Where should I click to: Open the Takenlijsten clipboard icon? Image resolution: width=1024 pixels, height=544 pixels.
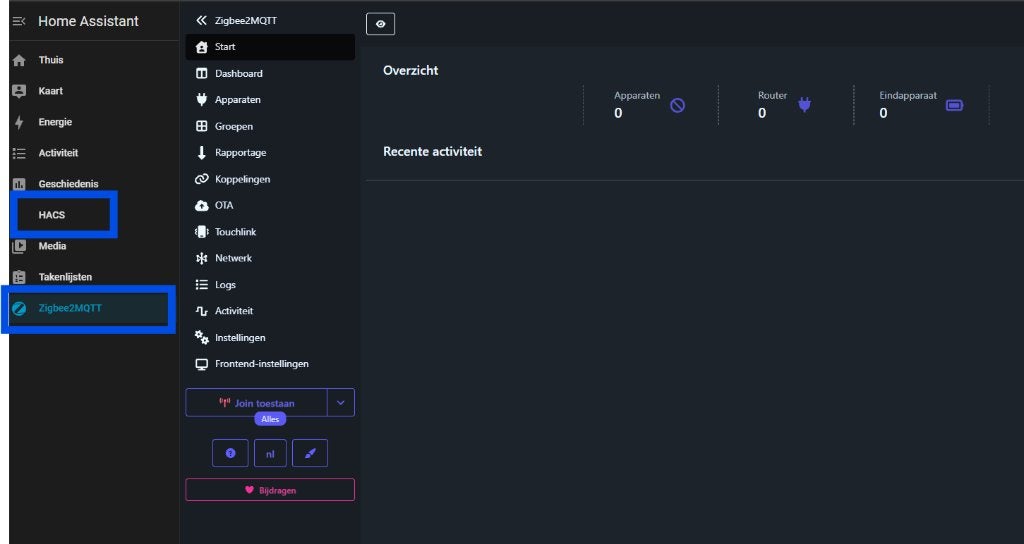19,277
